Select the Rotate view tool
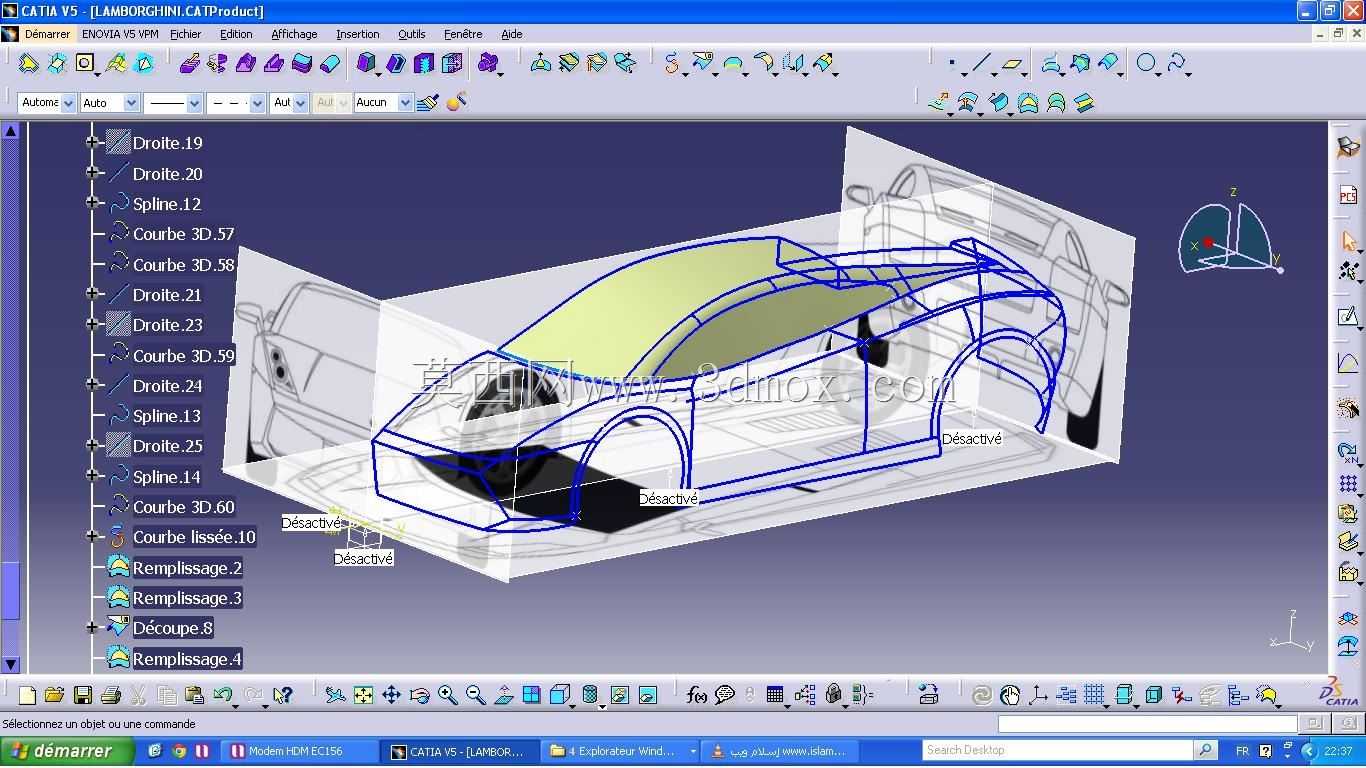This screenshot has height=768, width=1366. (x=419, y=695)
